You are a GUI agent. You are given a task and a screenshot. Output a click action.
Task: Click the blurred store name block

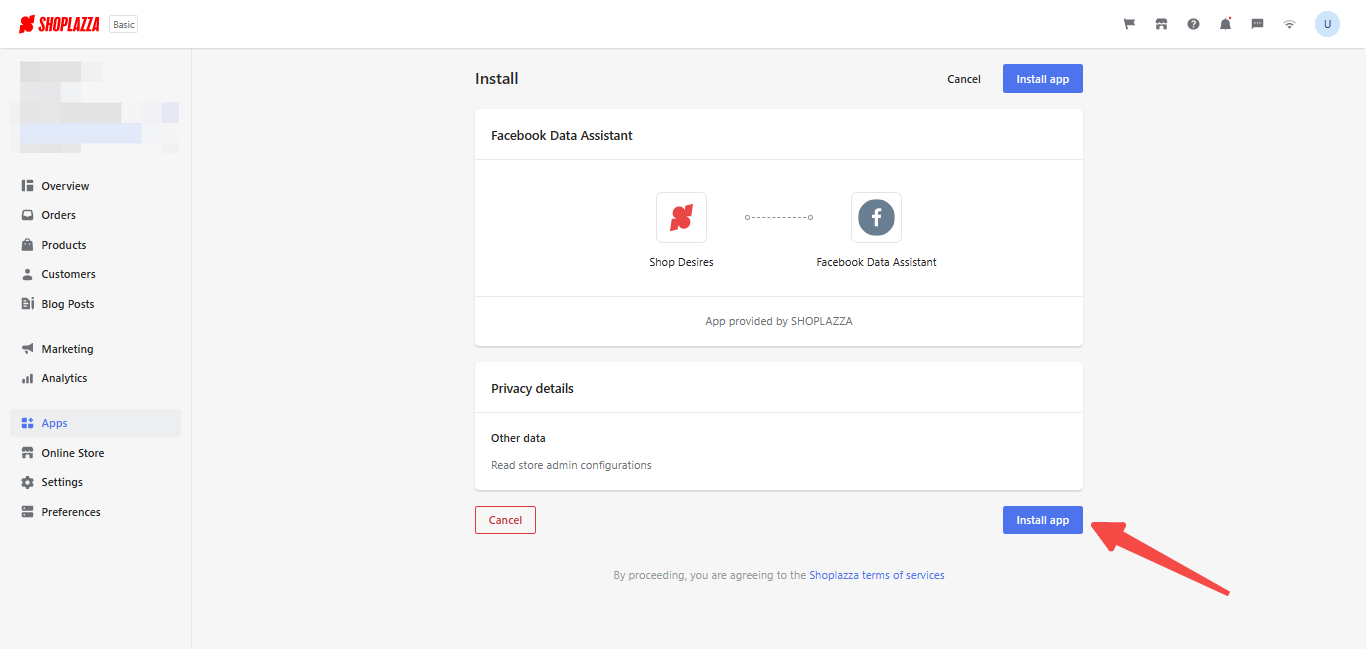(95, 107)
